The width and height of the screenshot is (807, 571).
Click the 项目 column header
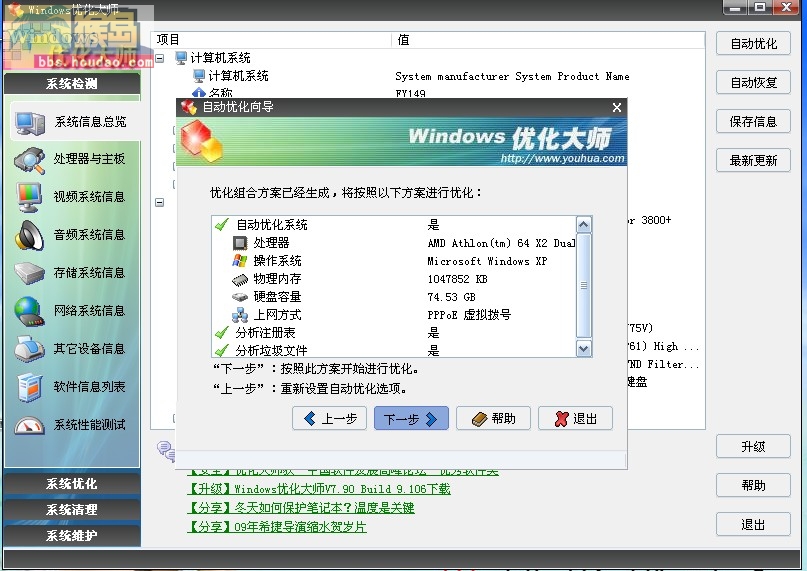click(273, 40)
